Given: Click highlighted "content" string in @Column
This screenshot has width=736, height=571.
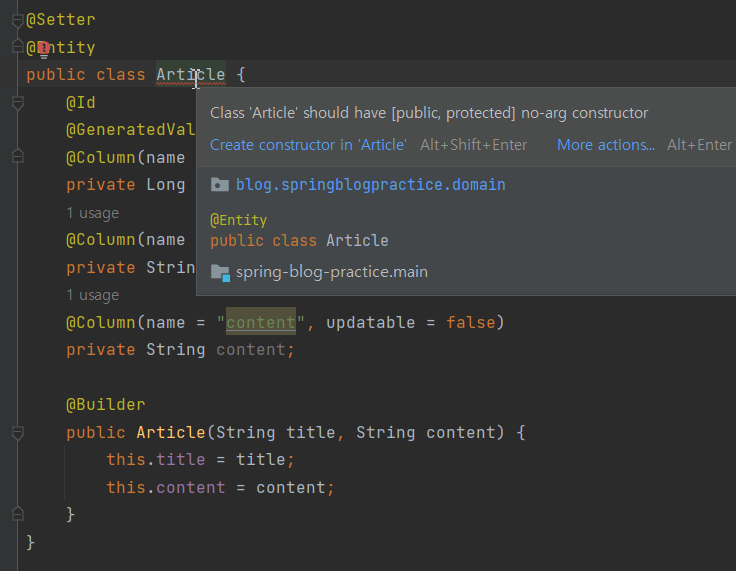Looking at the screenshot, I should tap(261, 322).
